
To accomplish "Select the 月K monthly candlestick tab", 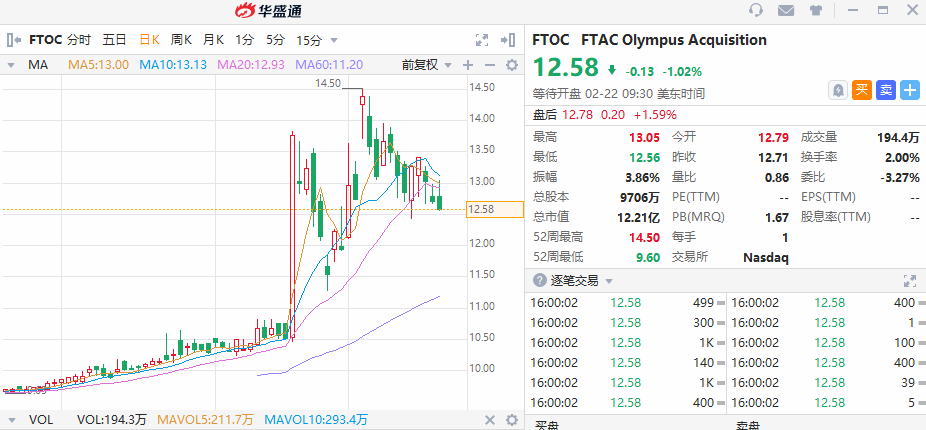I will click(213, 40).
